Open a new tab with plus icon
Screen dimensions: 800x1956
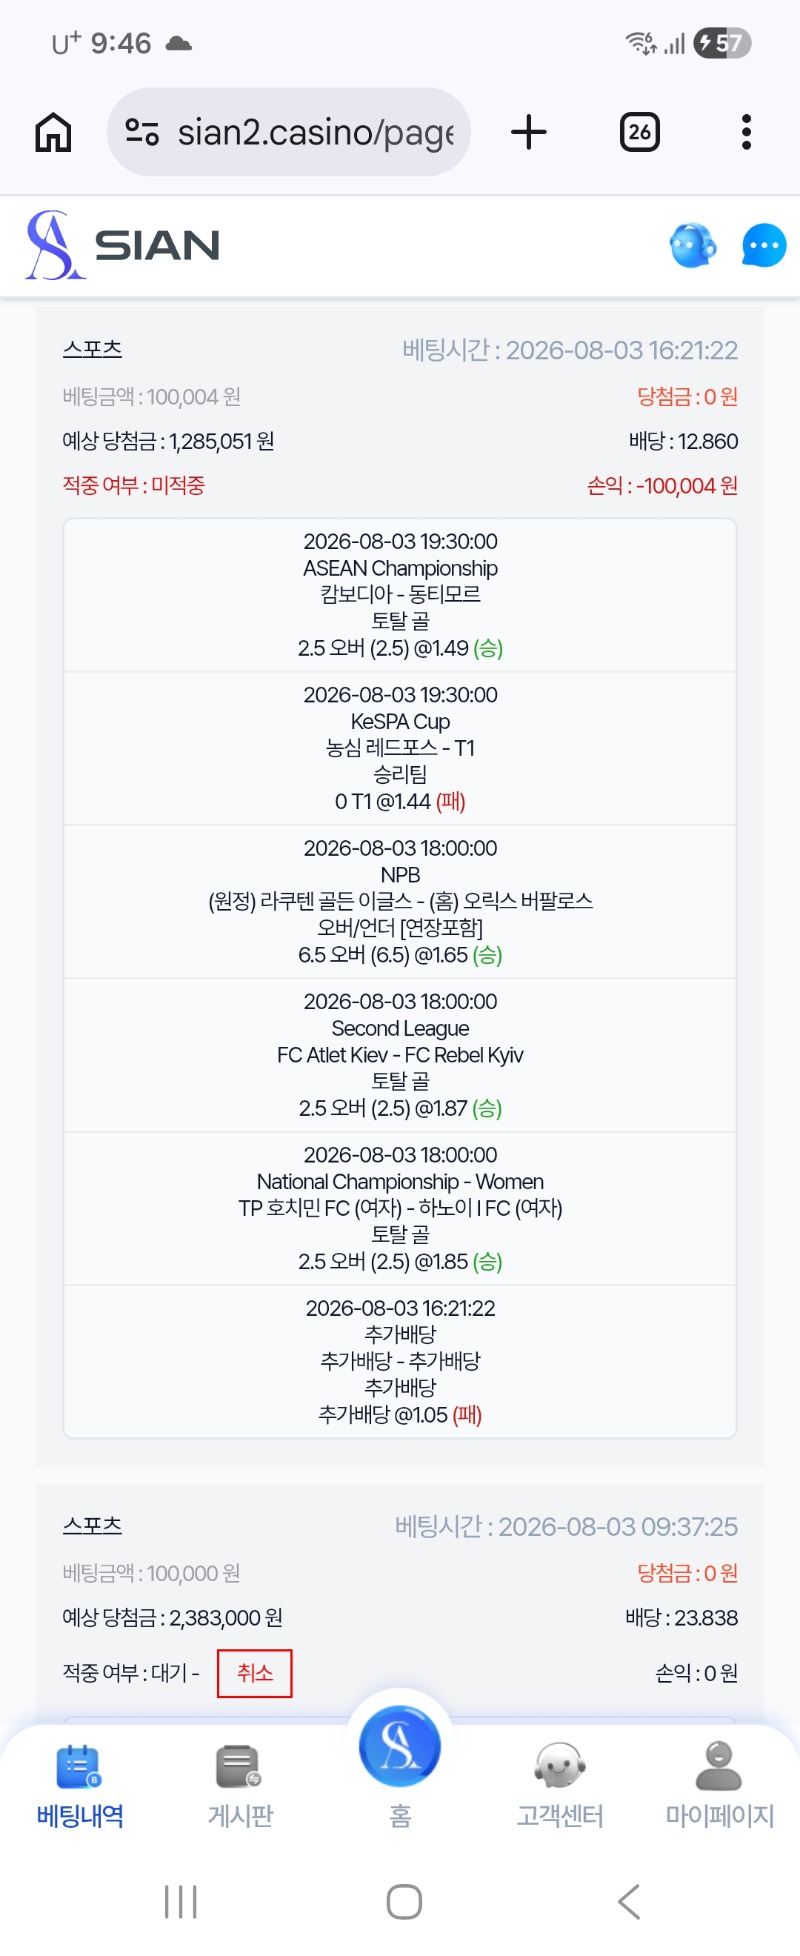click(529, 132)
